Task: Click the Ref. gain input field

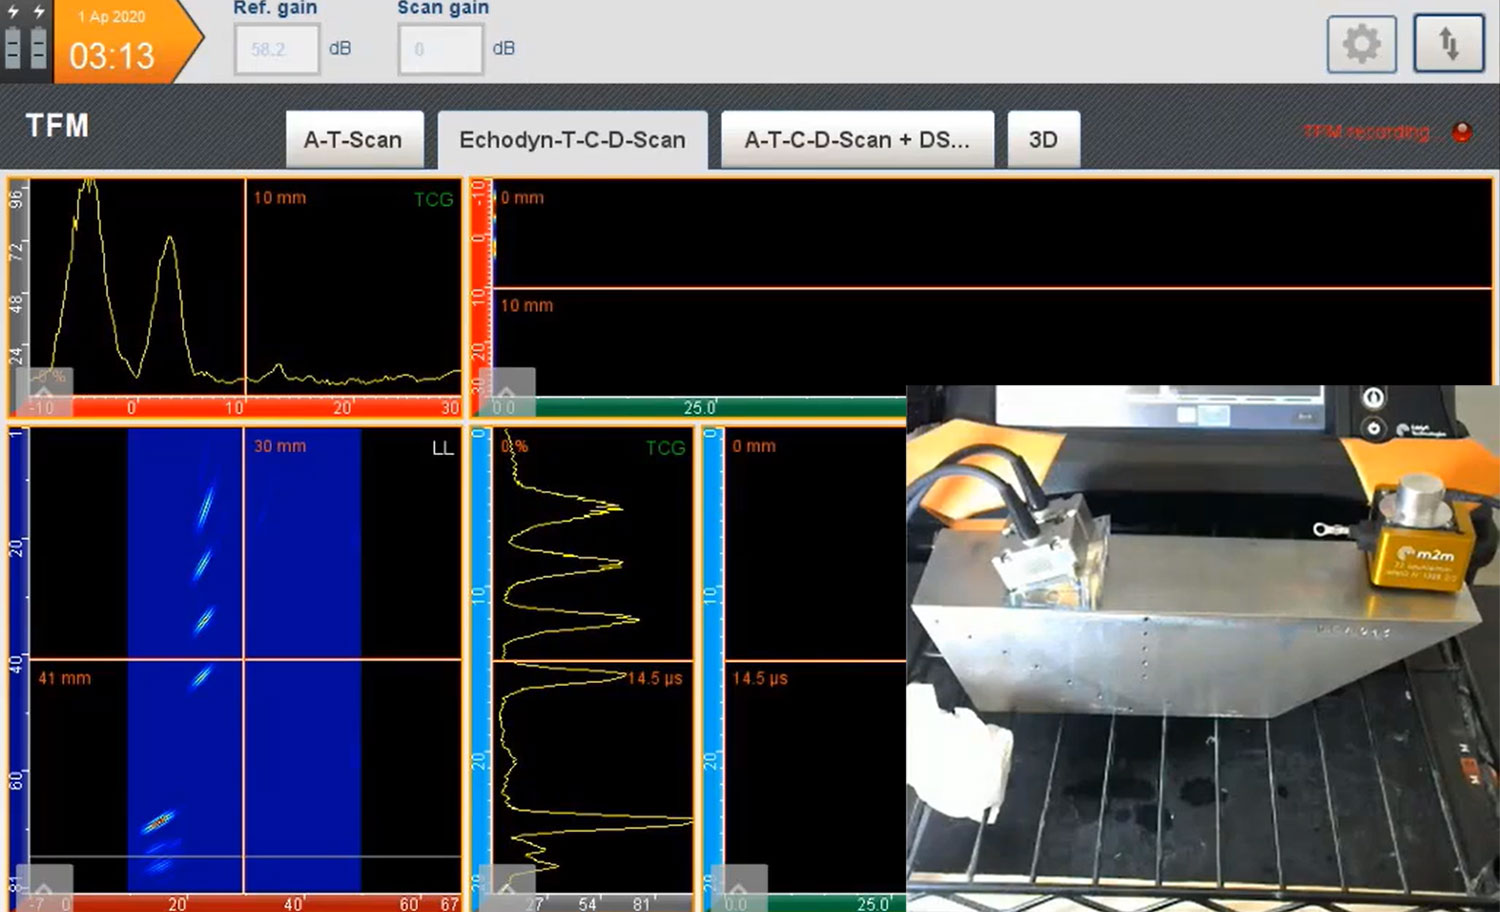Action: click(x=276, y=49)
